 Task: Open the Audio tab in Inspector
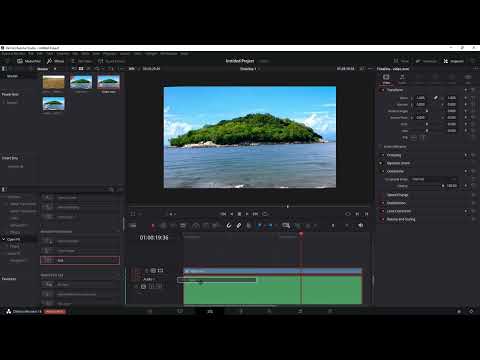[x=402, y=79]
